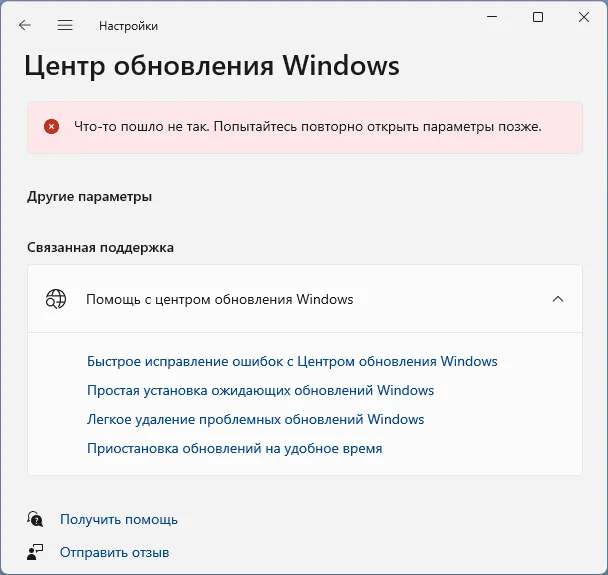Click the Что-то пошло не так error message

[307, 127]
